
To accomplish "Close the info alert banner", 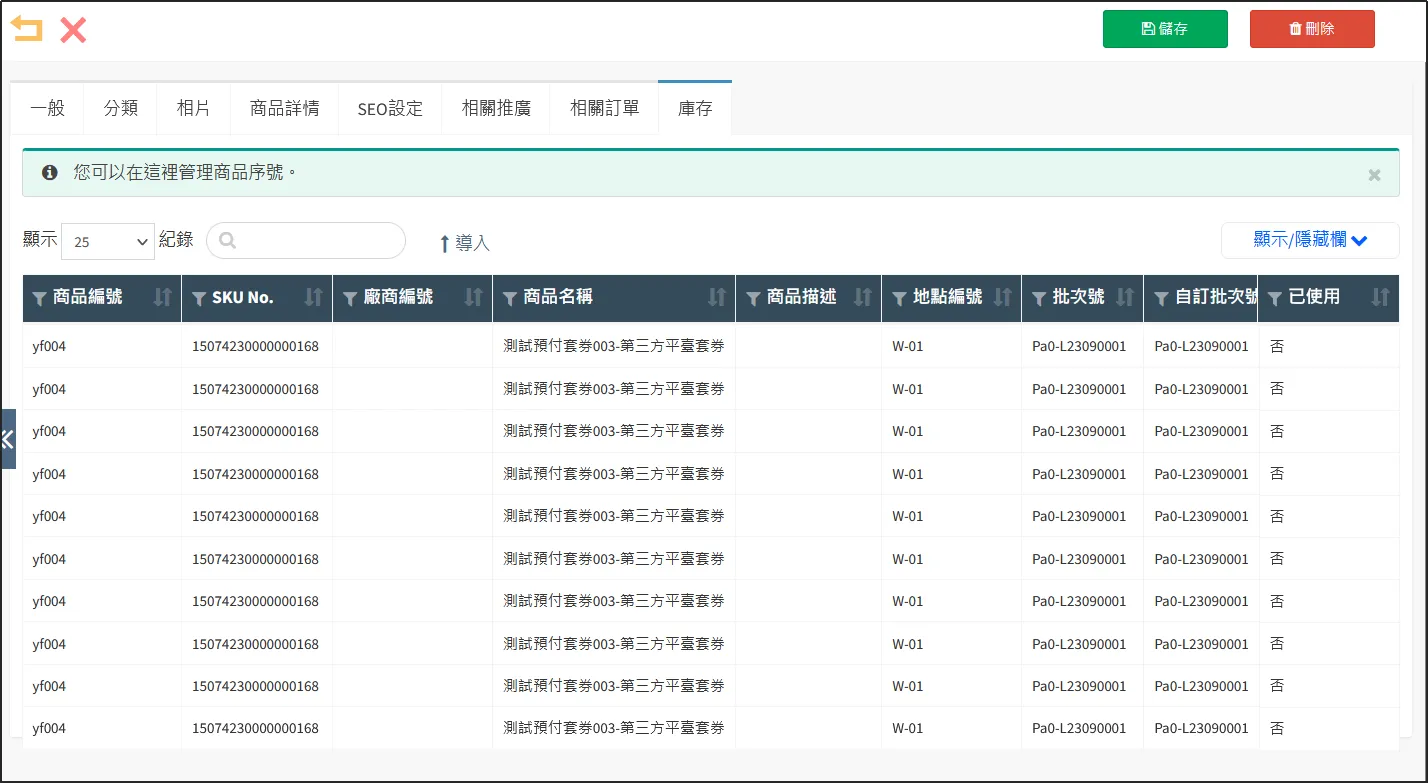I will tap(1374, 174).
